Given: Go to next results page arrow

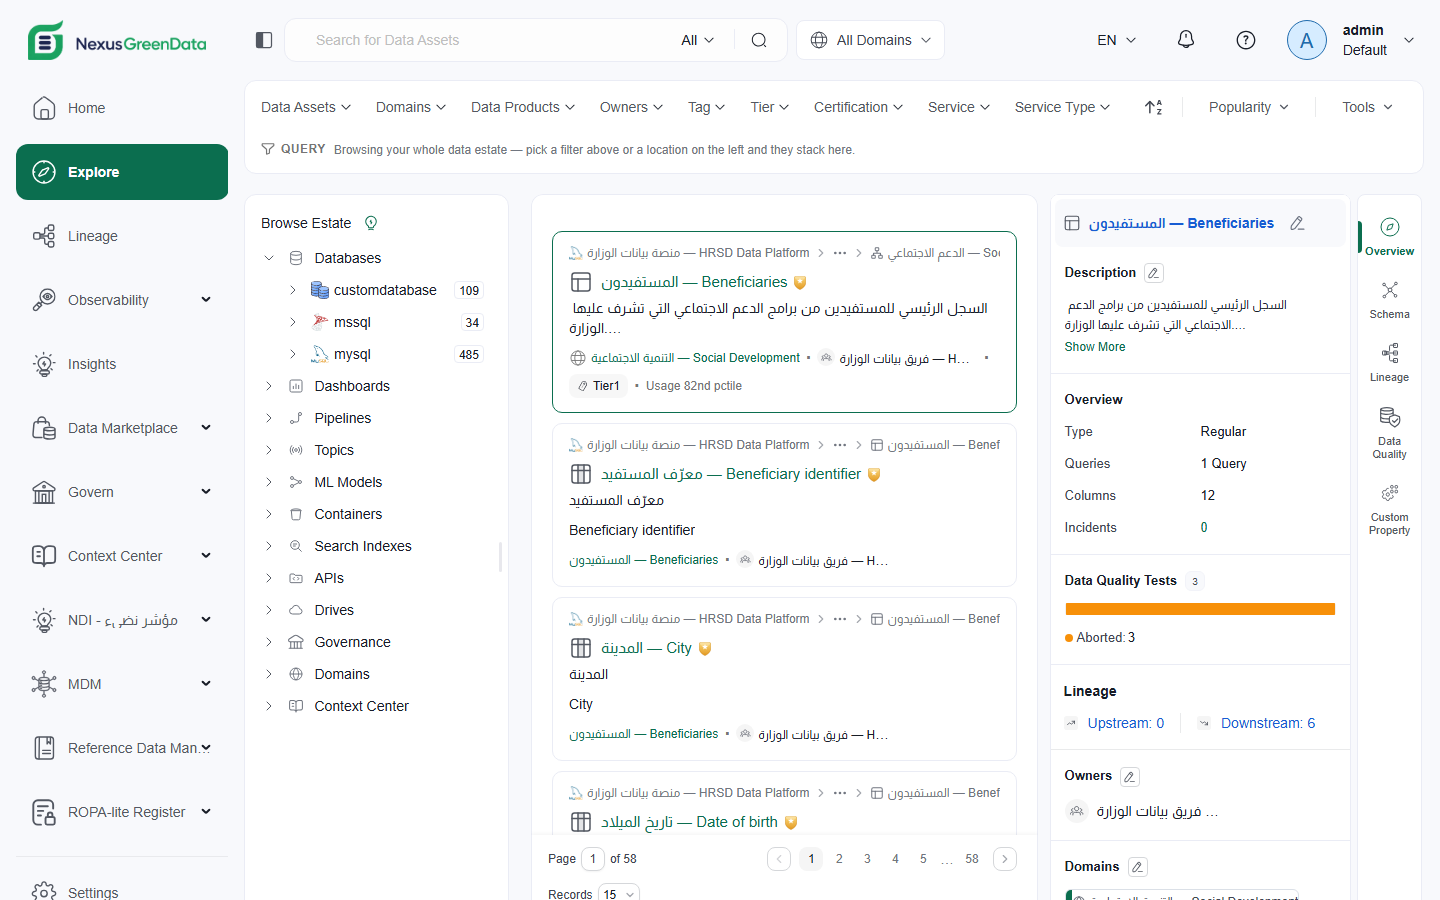Looking at the screenshot, I should 1005,859.
